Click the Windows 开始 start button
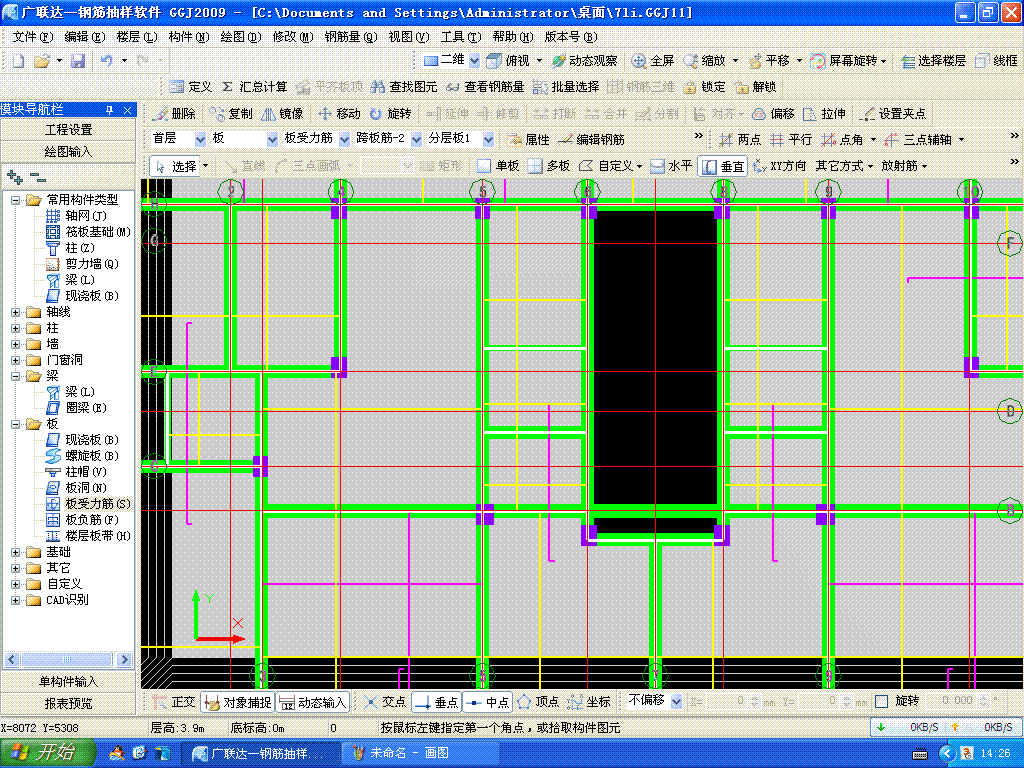This screenshot has width=1024, height=768. pyautogui.click(x=47, y=753)
